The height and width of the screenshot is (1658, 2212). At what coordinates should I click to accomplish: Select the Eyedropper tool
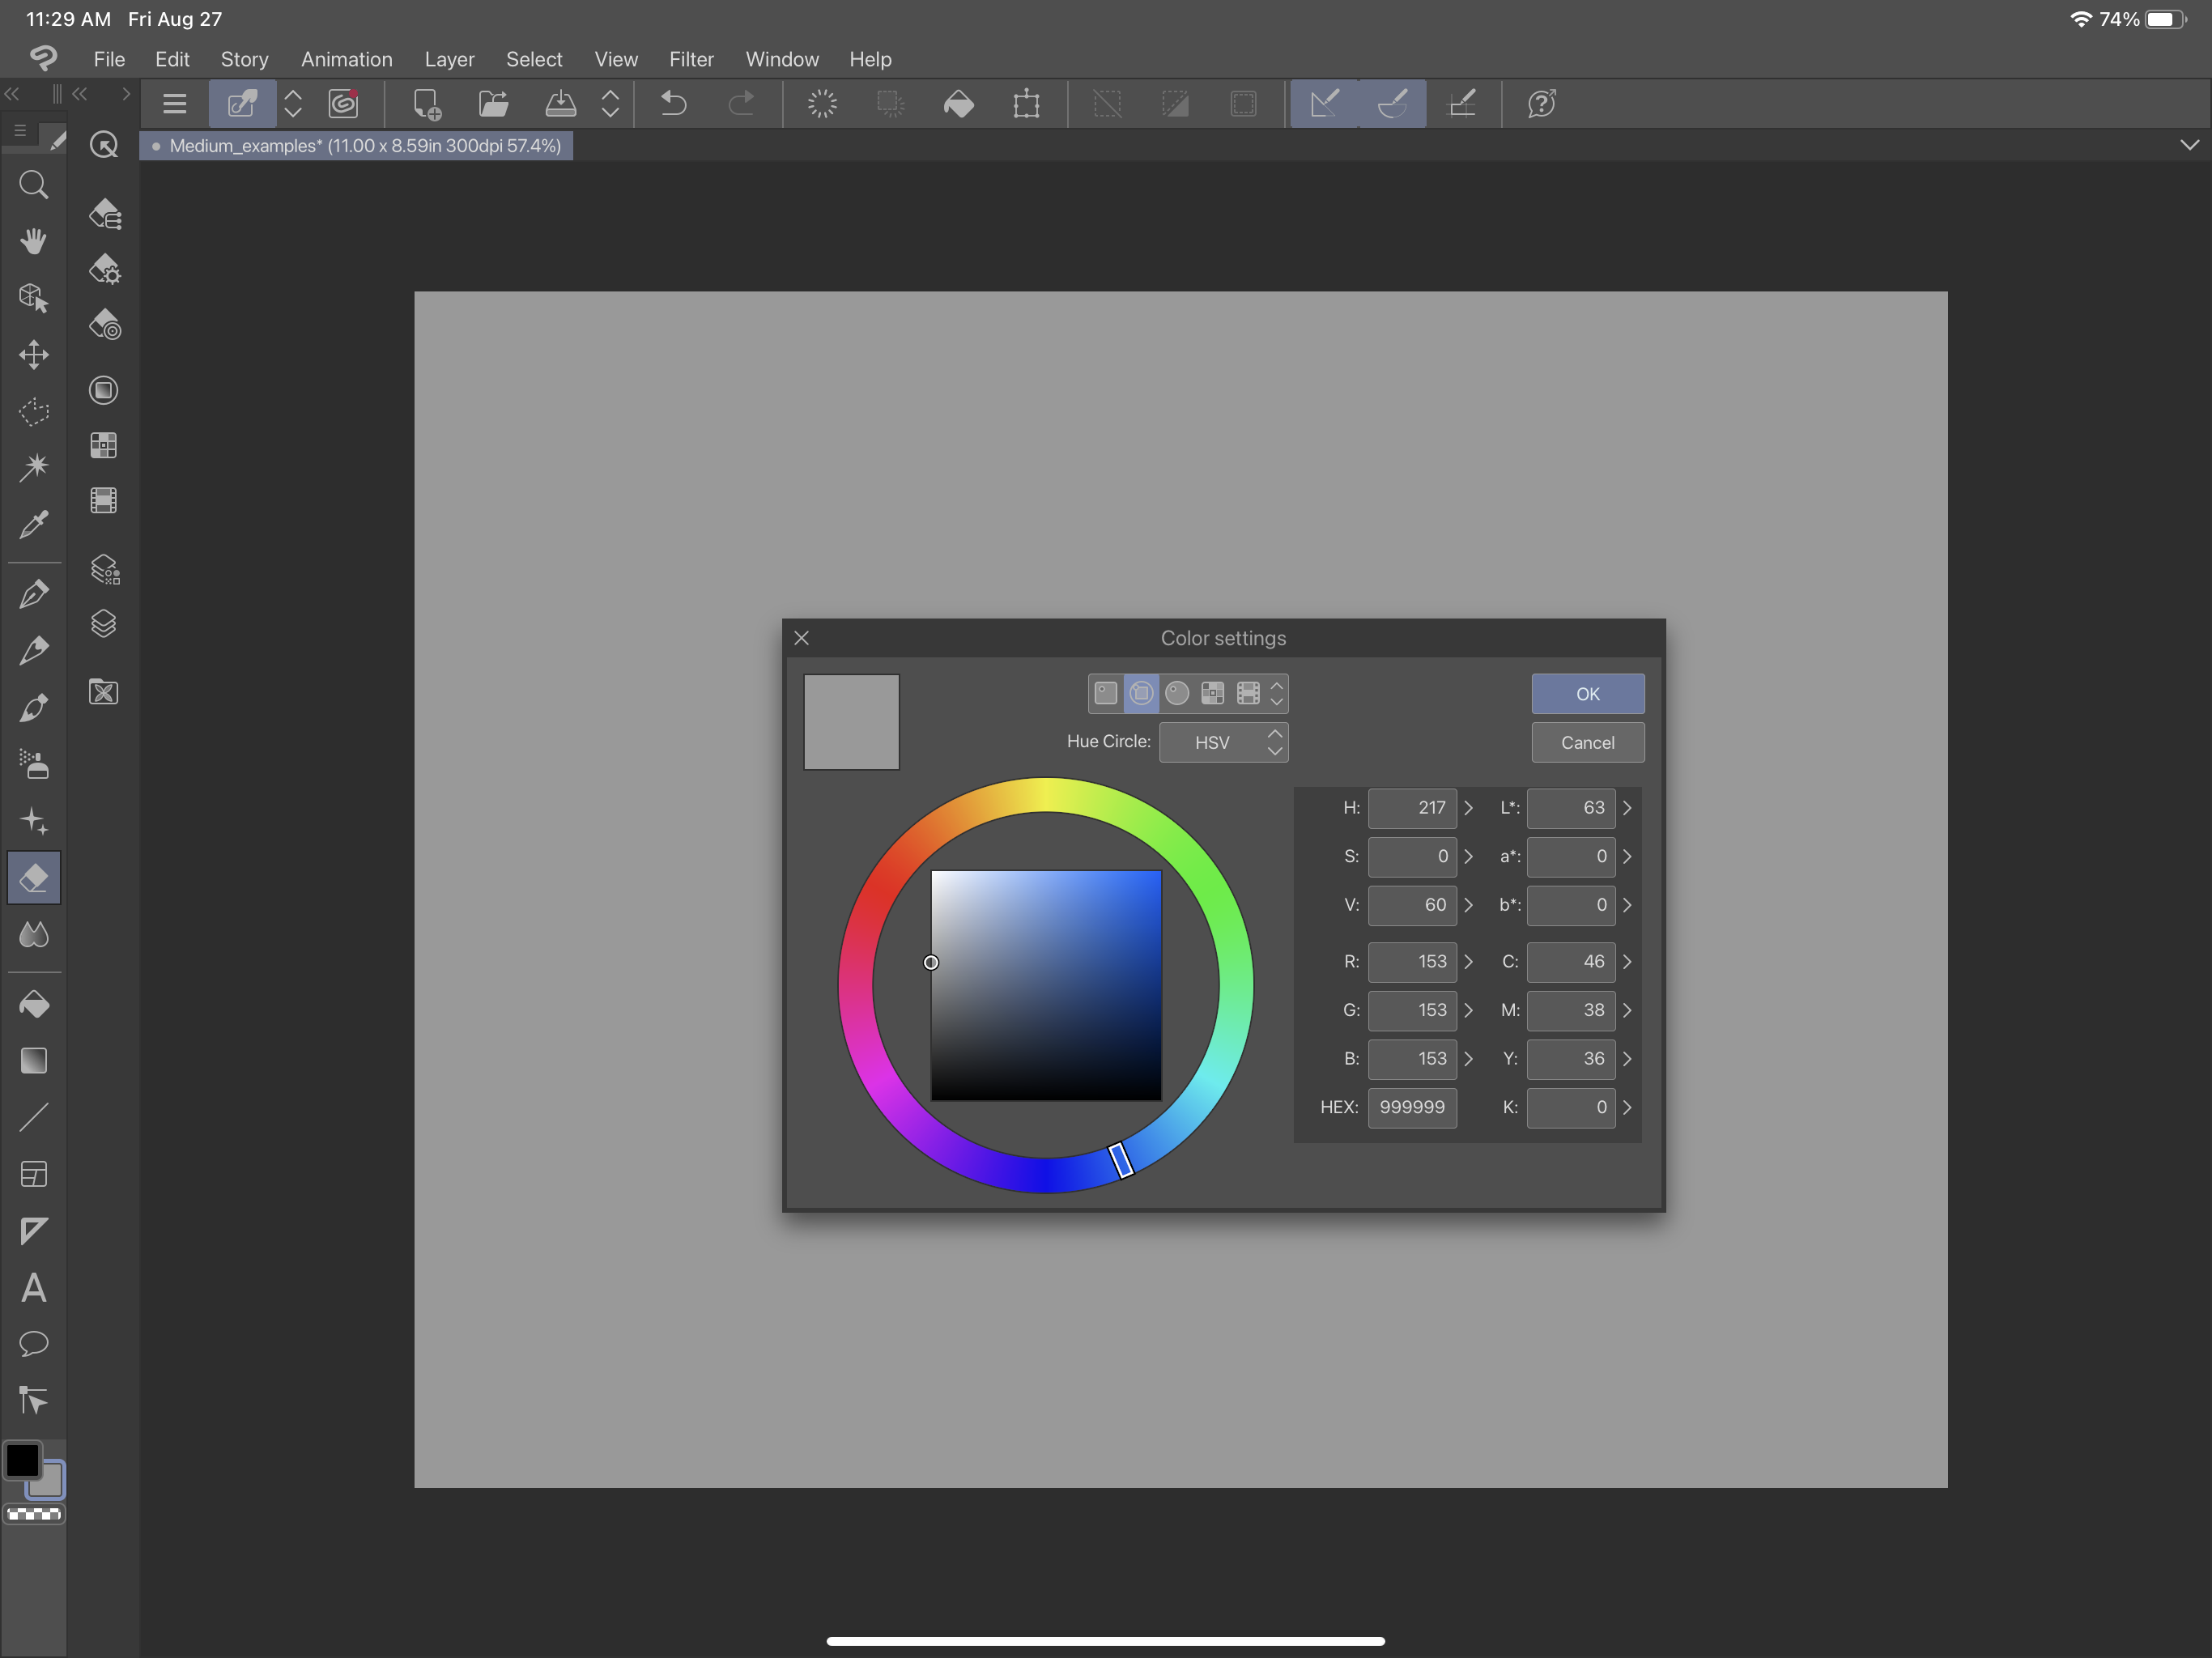pyautogui.click(x=34, y=524)
